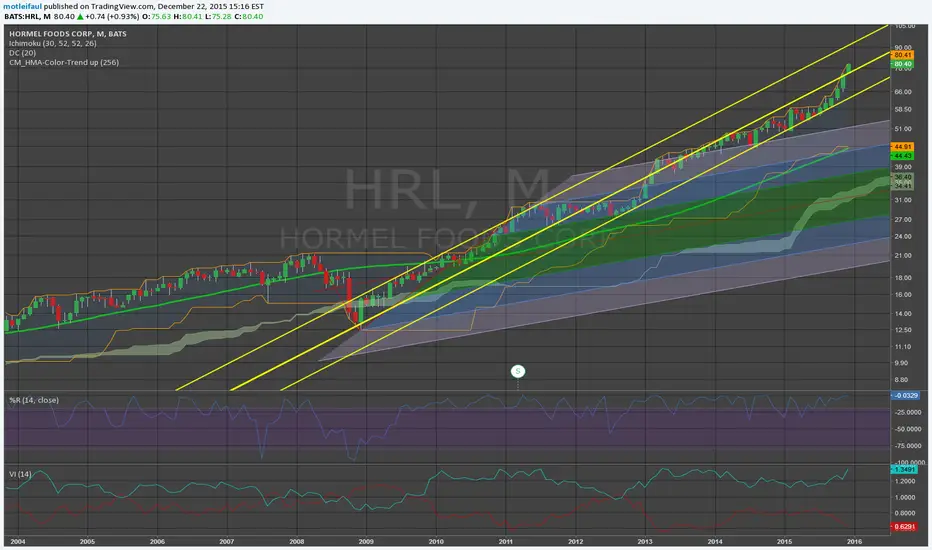Viewport: 932px width, 550px height.
Task: Click the 31.00 value on price axis
Action: click(903, 200)
